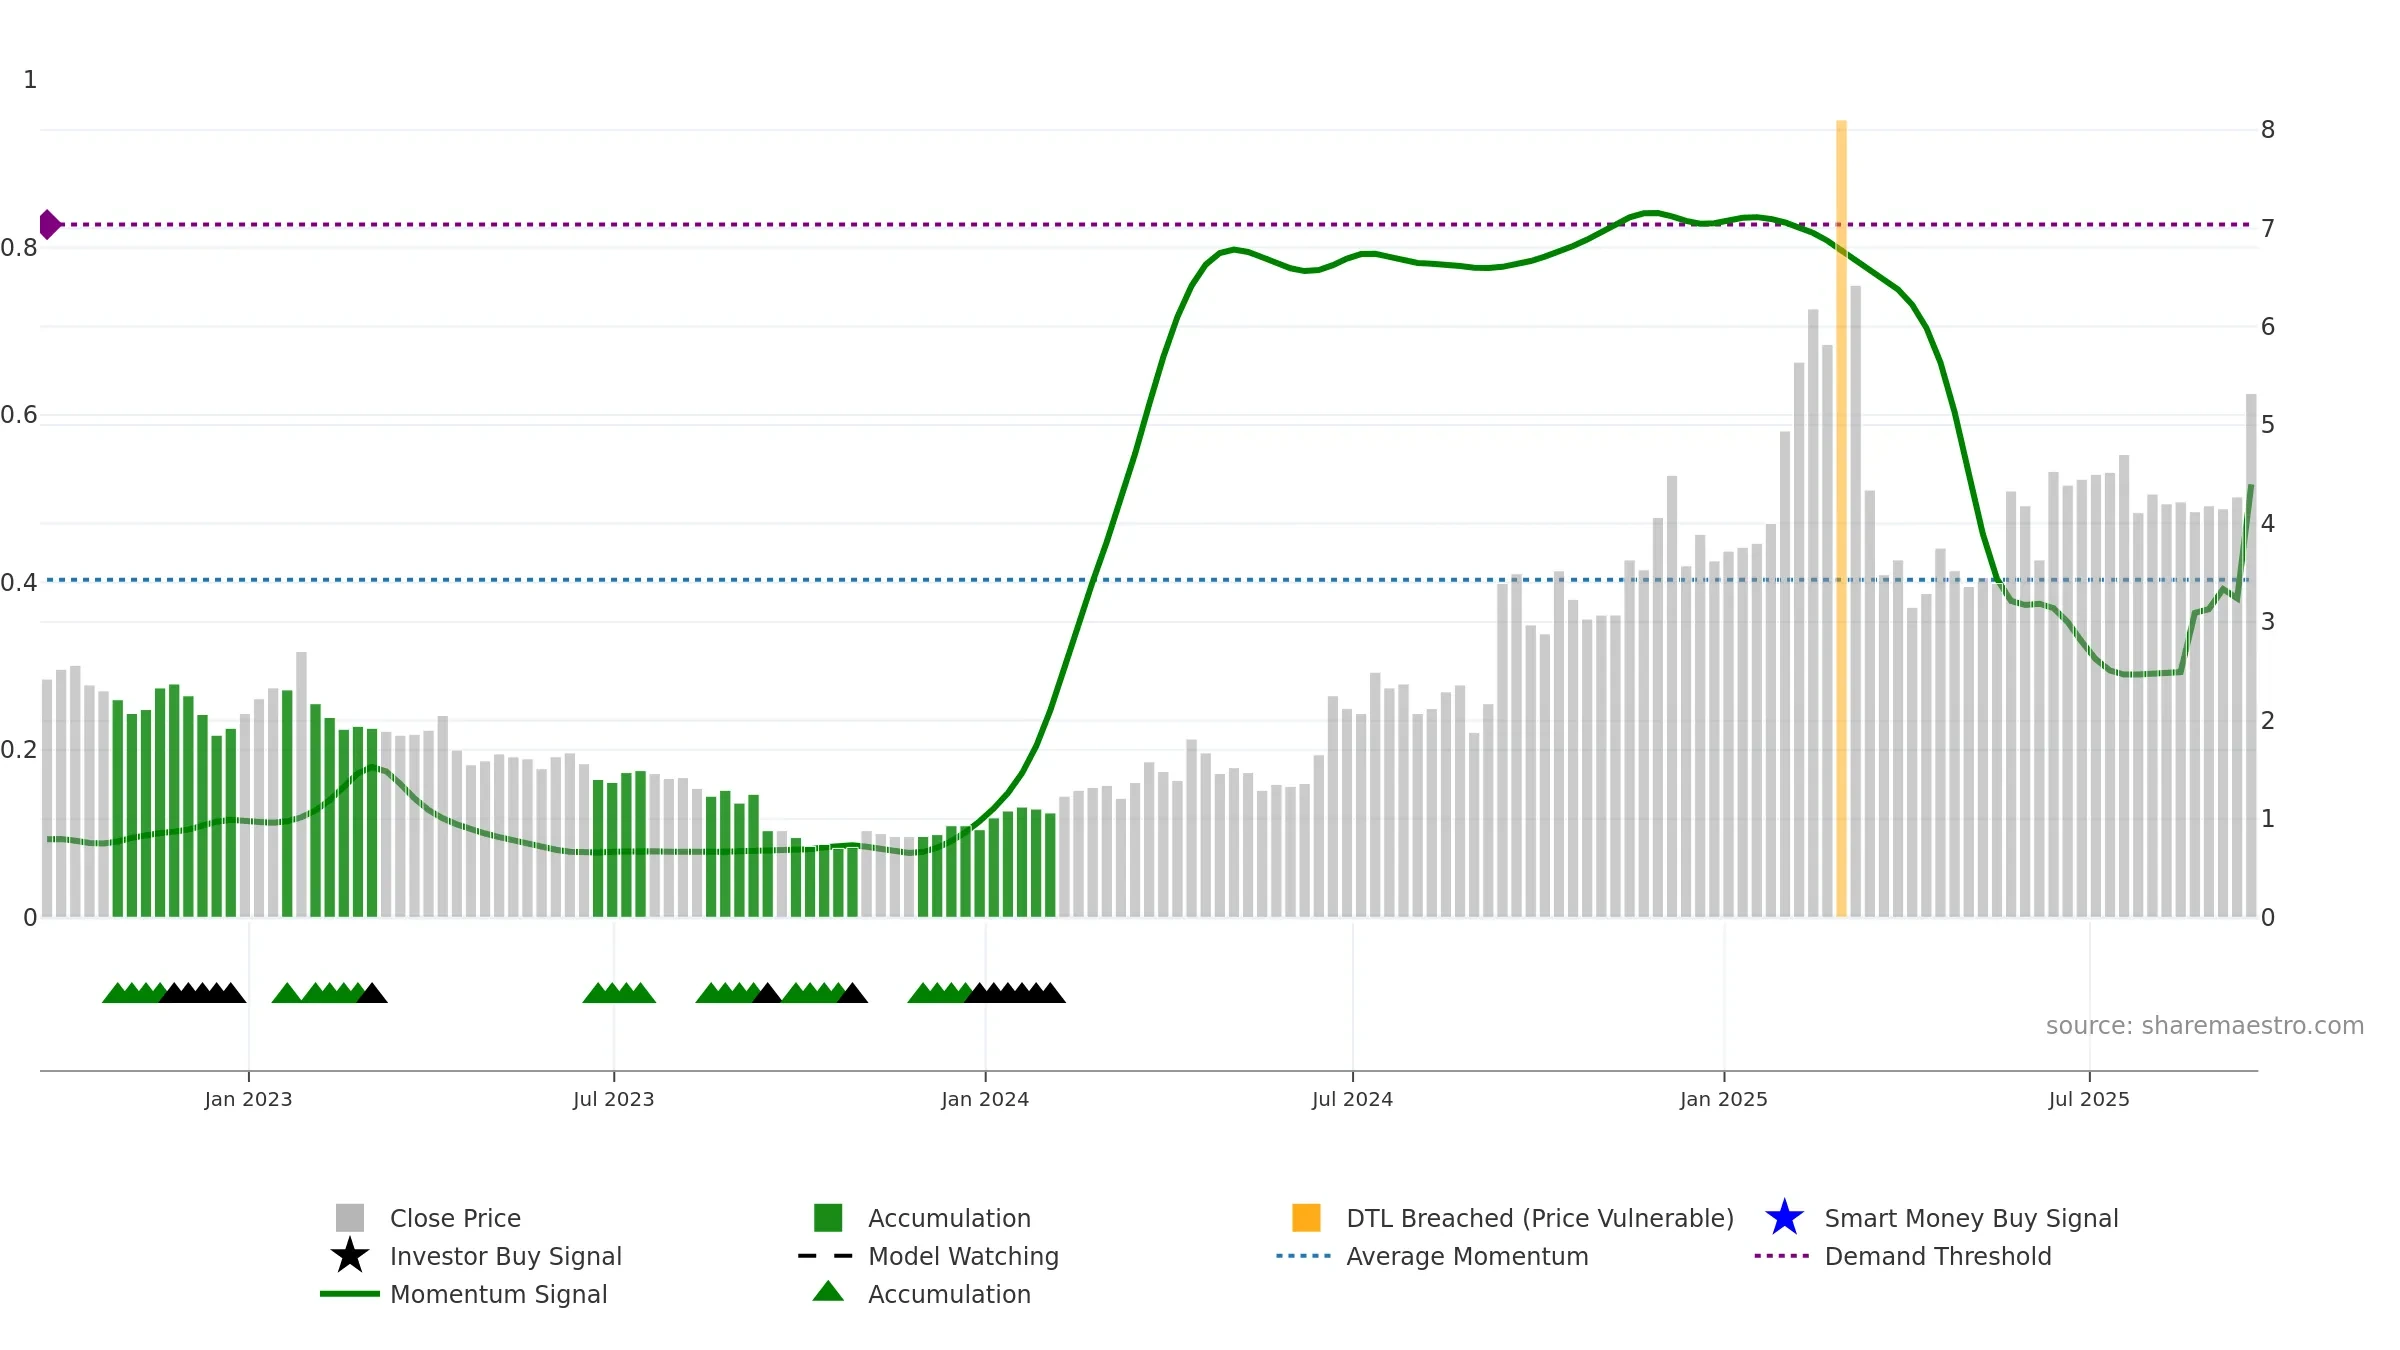2400x1350 pixels.
Task: Click the source: sharemaestro.com text
Action: (x=2205, y=1026)
